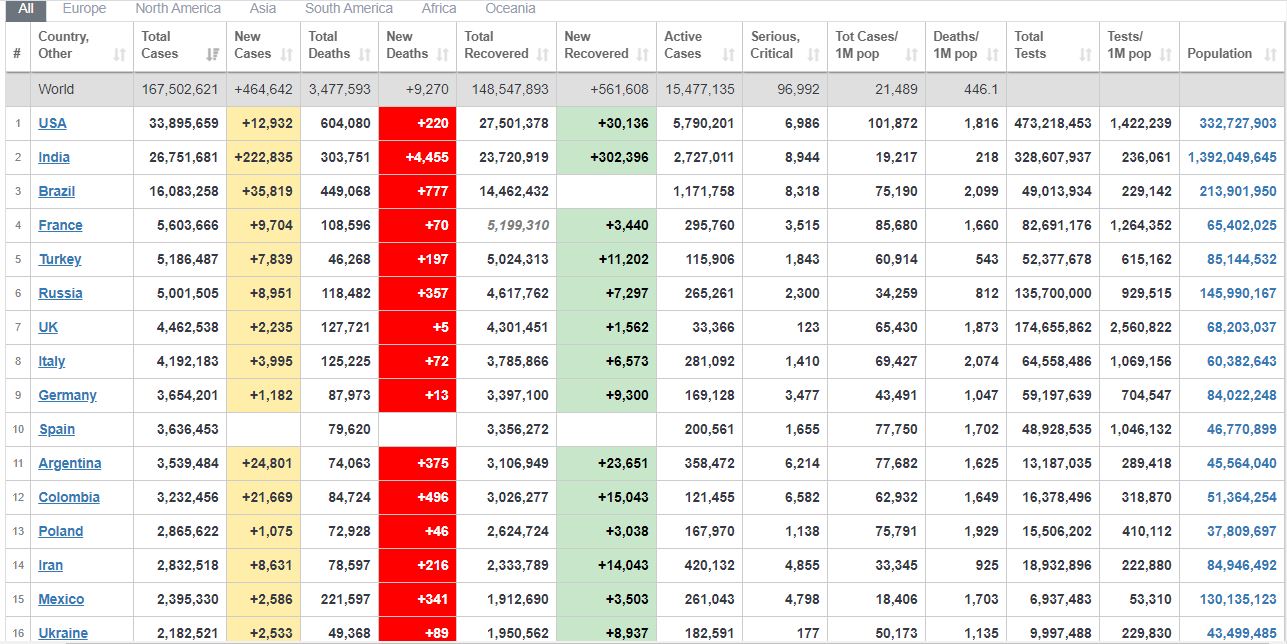Show the Asia region tab
This screenshot has width=1287, height=644.
[263, 8]
